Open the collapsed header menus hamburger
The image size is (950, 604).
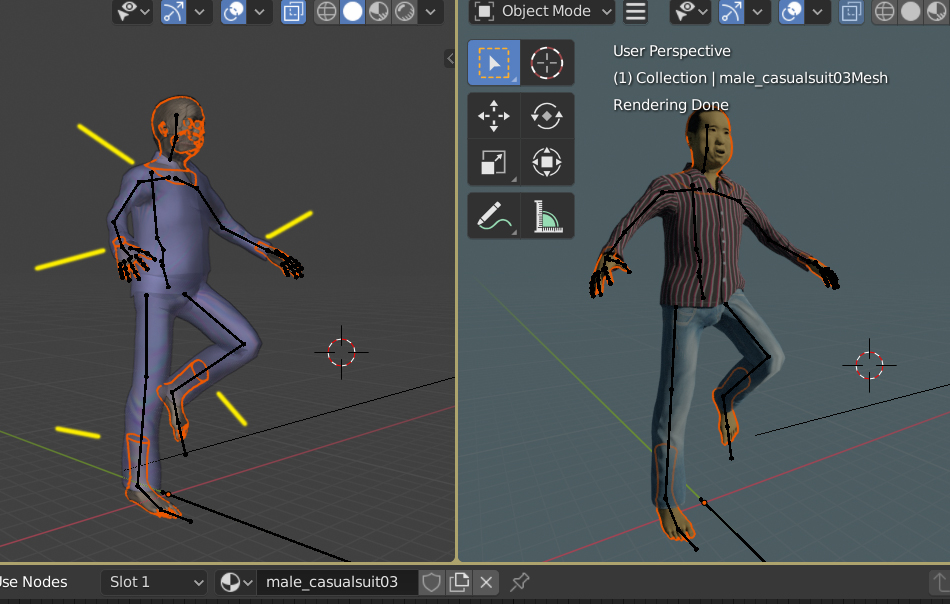pos(635,12)
